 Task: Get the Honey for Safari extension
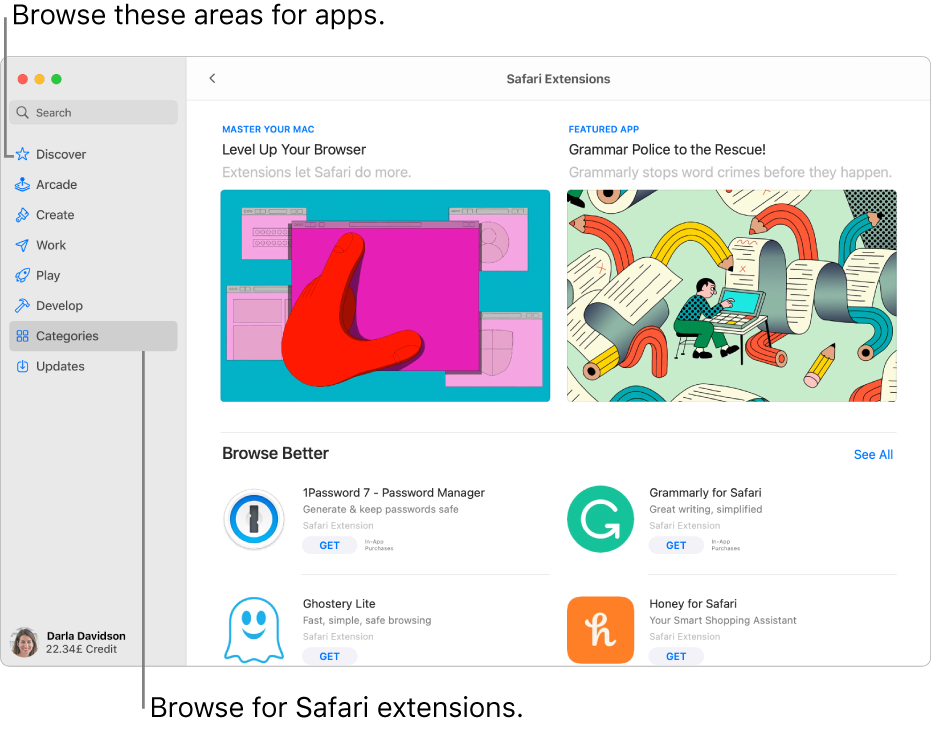pos(676,656)
